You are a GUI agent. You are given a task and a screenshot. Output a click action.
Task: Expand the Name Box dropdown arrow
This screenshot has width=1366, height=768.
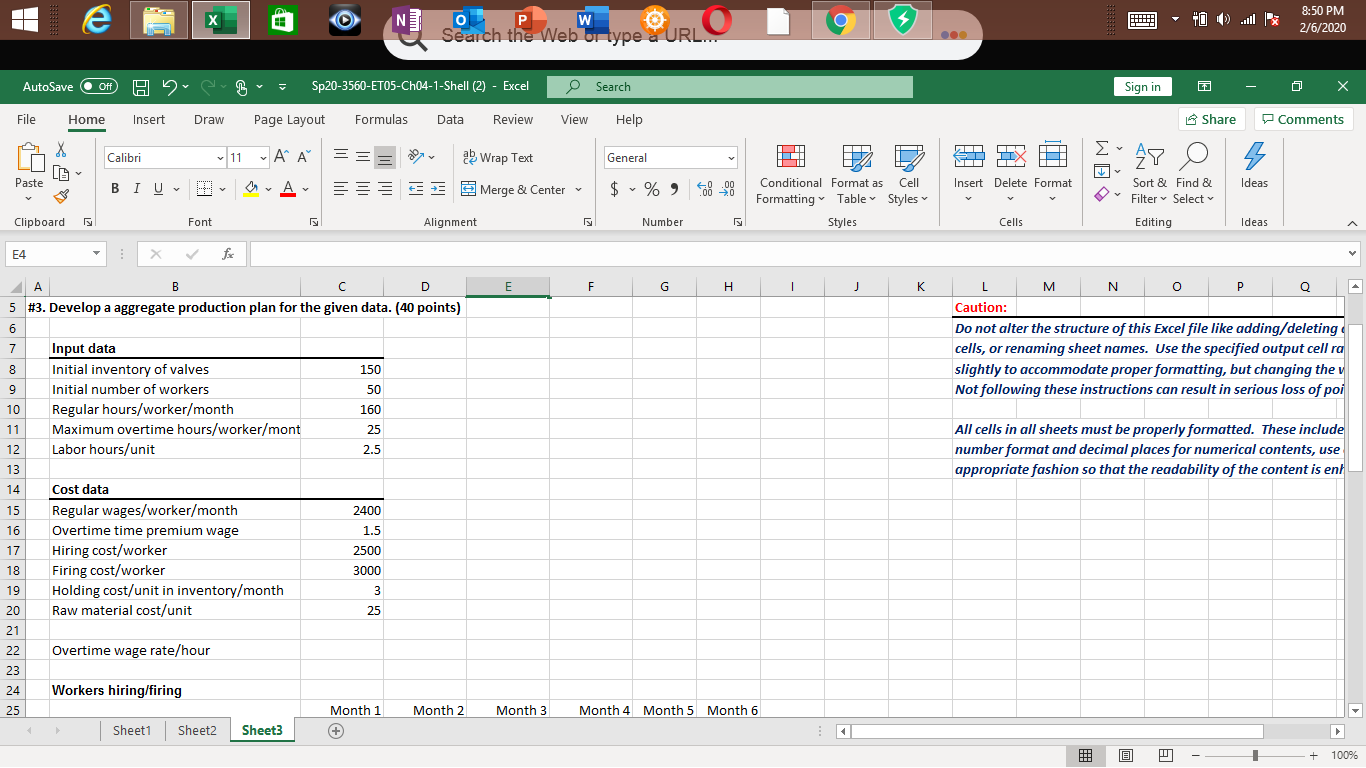point(95,256)
